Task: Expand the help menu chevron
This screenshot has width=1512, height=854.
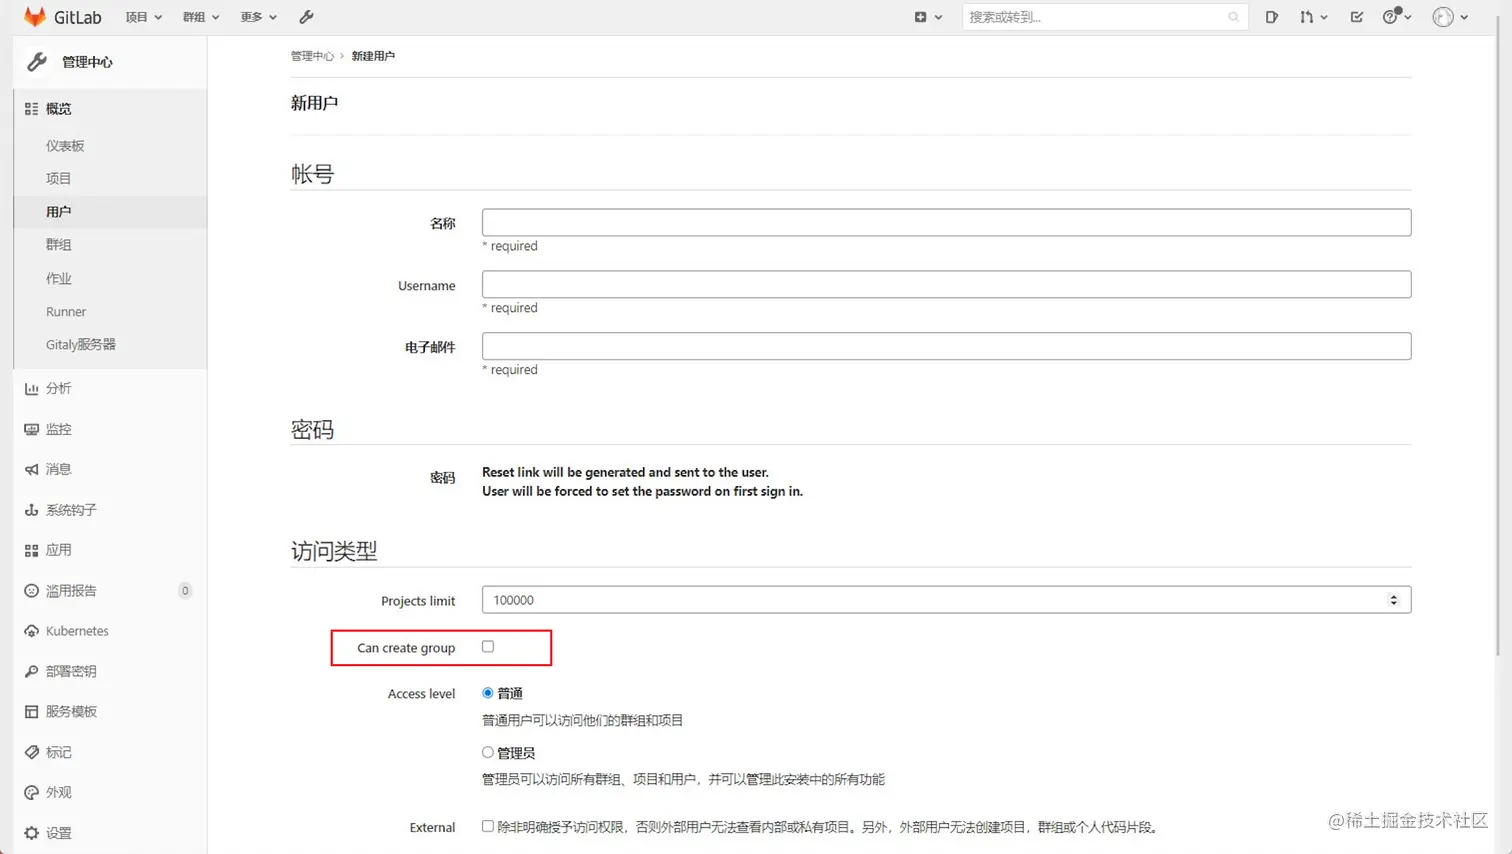Action: coord(1408,17)
